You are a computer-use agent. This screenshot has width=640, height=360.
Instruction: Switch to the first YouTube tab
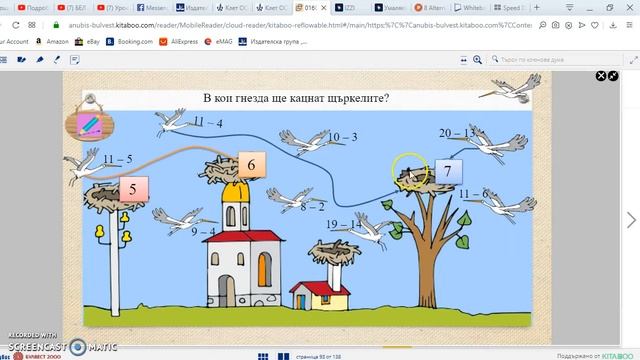(33, 8)
